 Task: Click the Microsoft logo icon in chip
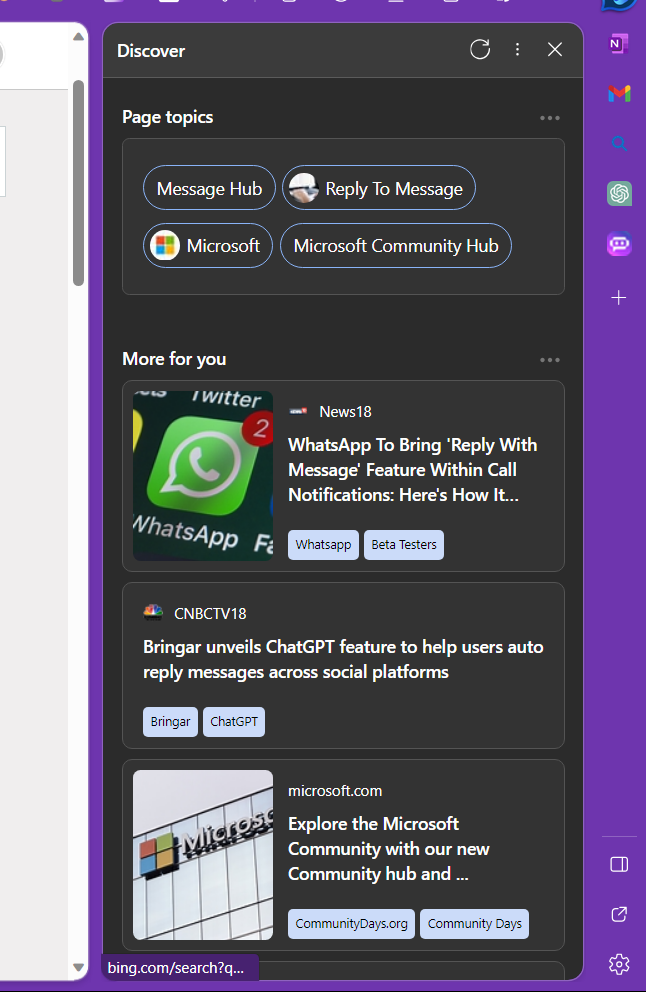click(x=165, y=245)
